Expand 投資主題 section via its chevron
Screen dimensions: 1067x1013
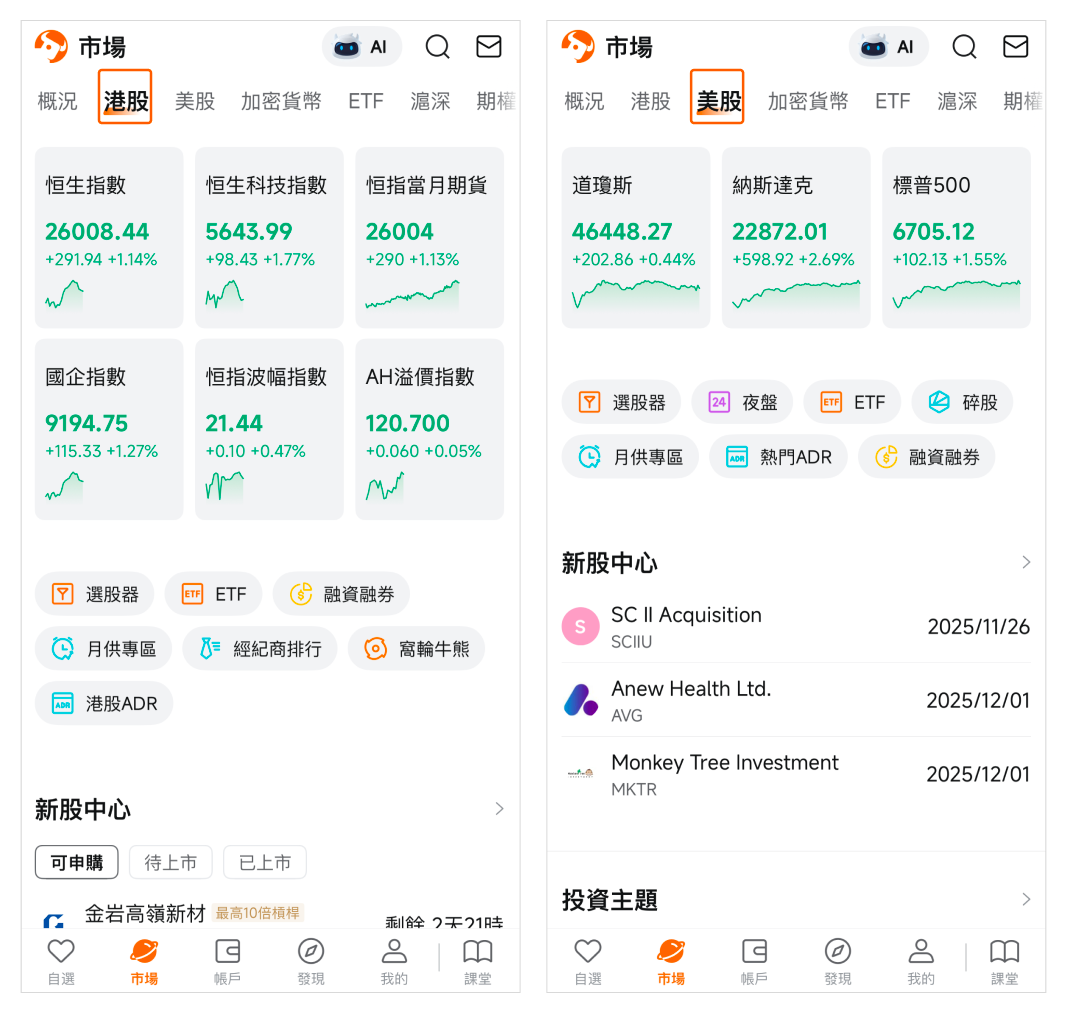click(x=1026, y=899)
